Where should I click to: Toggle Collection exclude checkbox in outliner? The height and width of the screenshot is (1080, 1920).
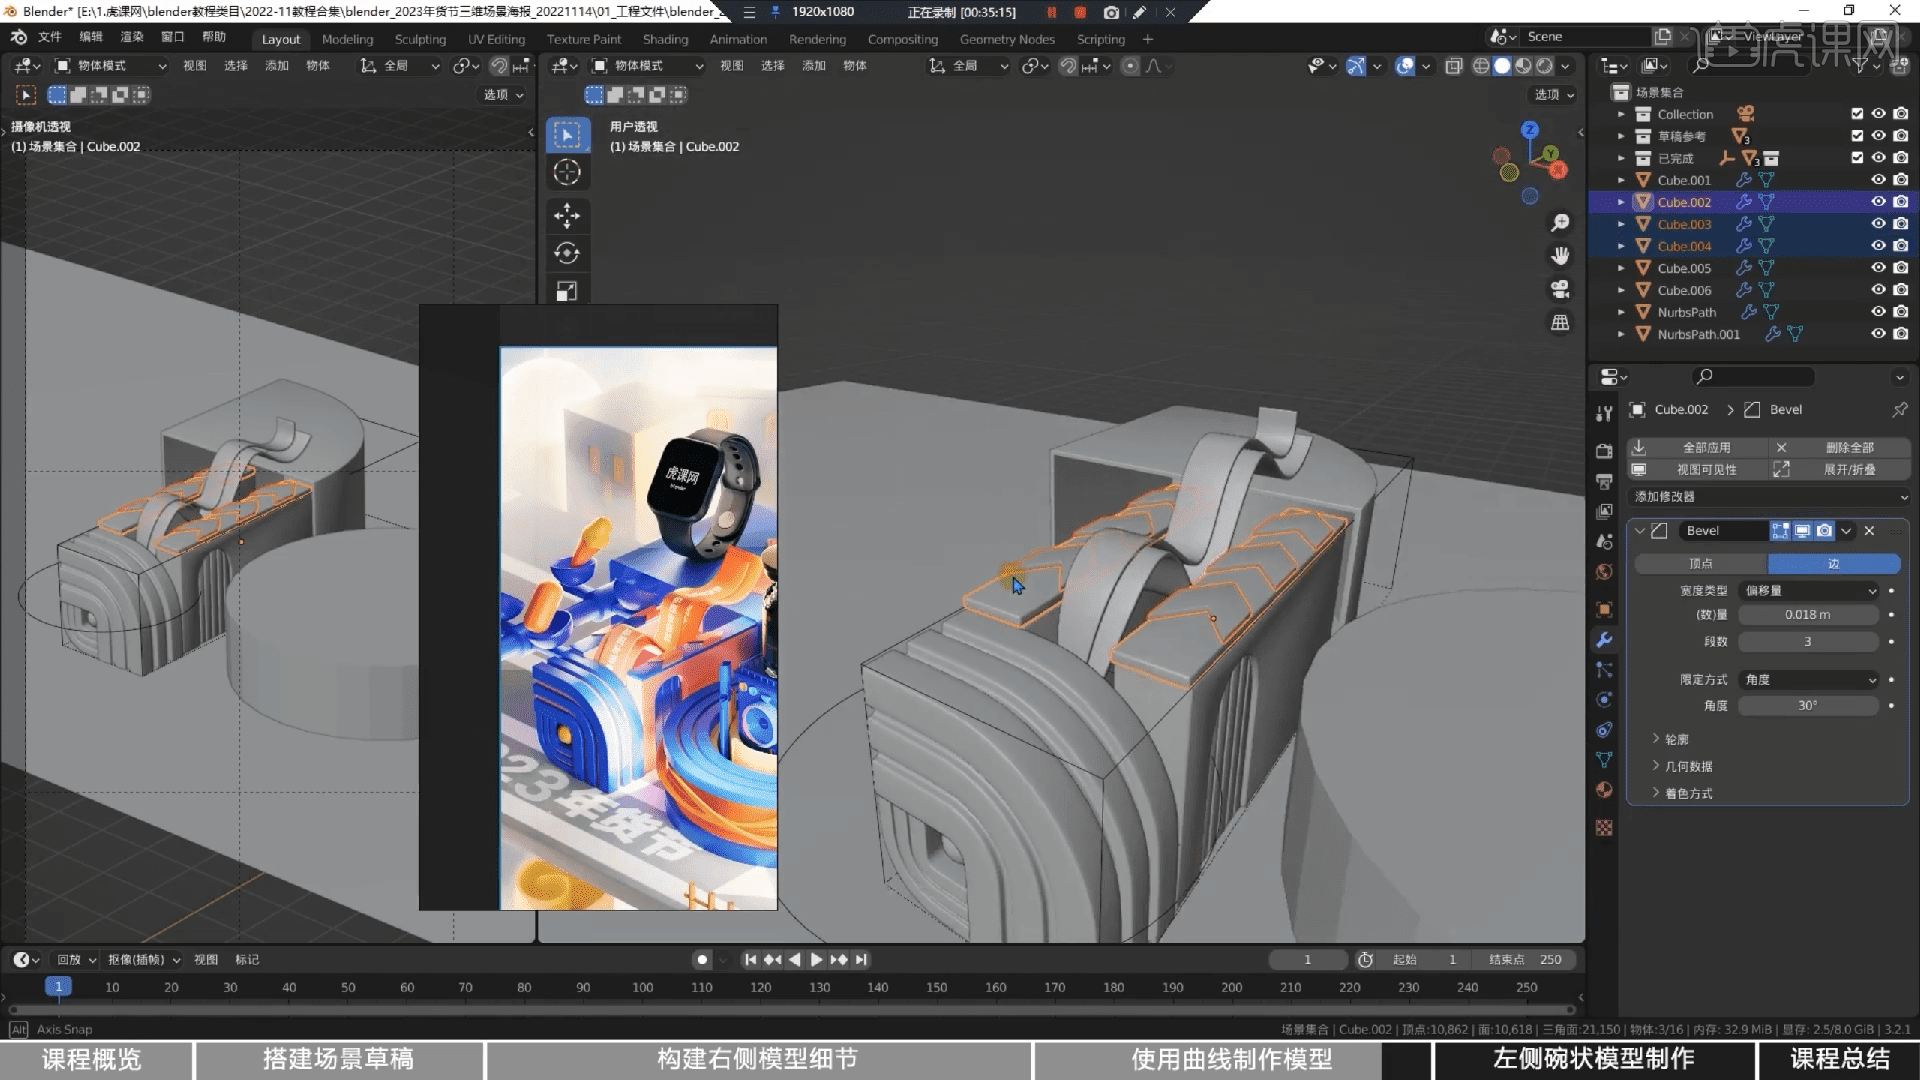(x=1857, y=114)
